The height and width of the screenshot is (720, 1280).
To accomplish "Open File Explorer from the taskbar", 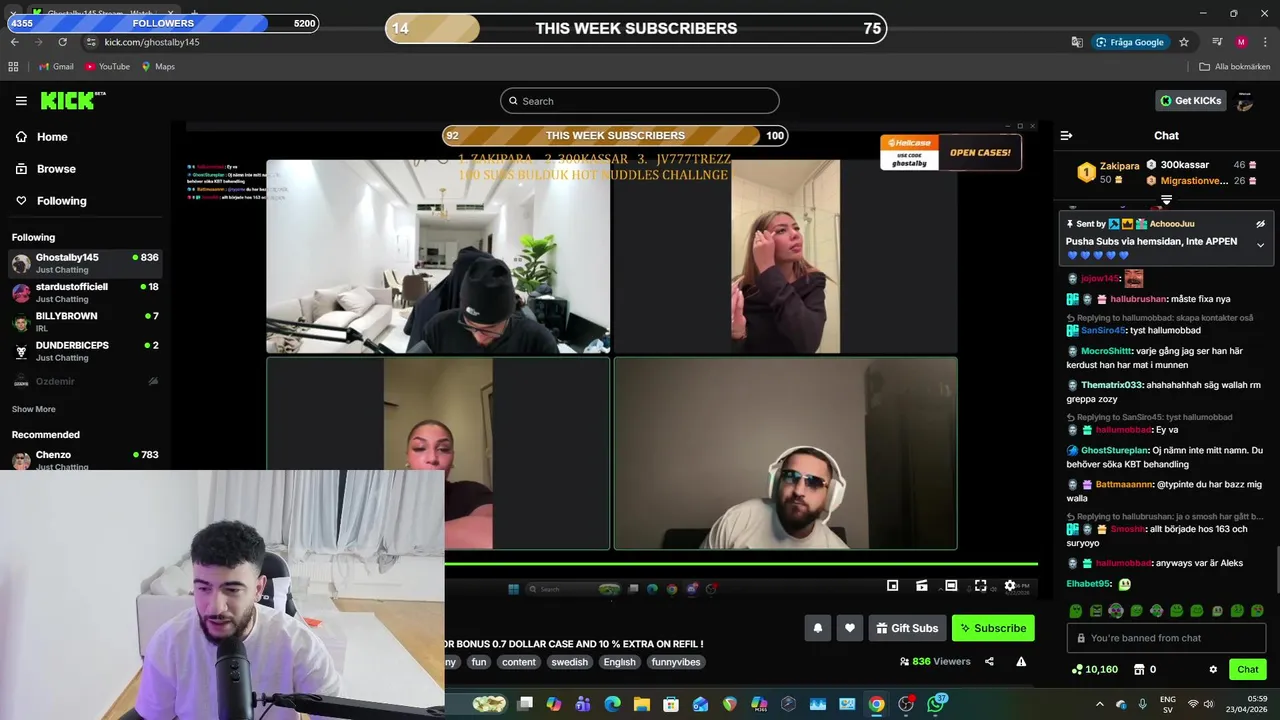I will click(641, 704).
